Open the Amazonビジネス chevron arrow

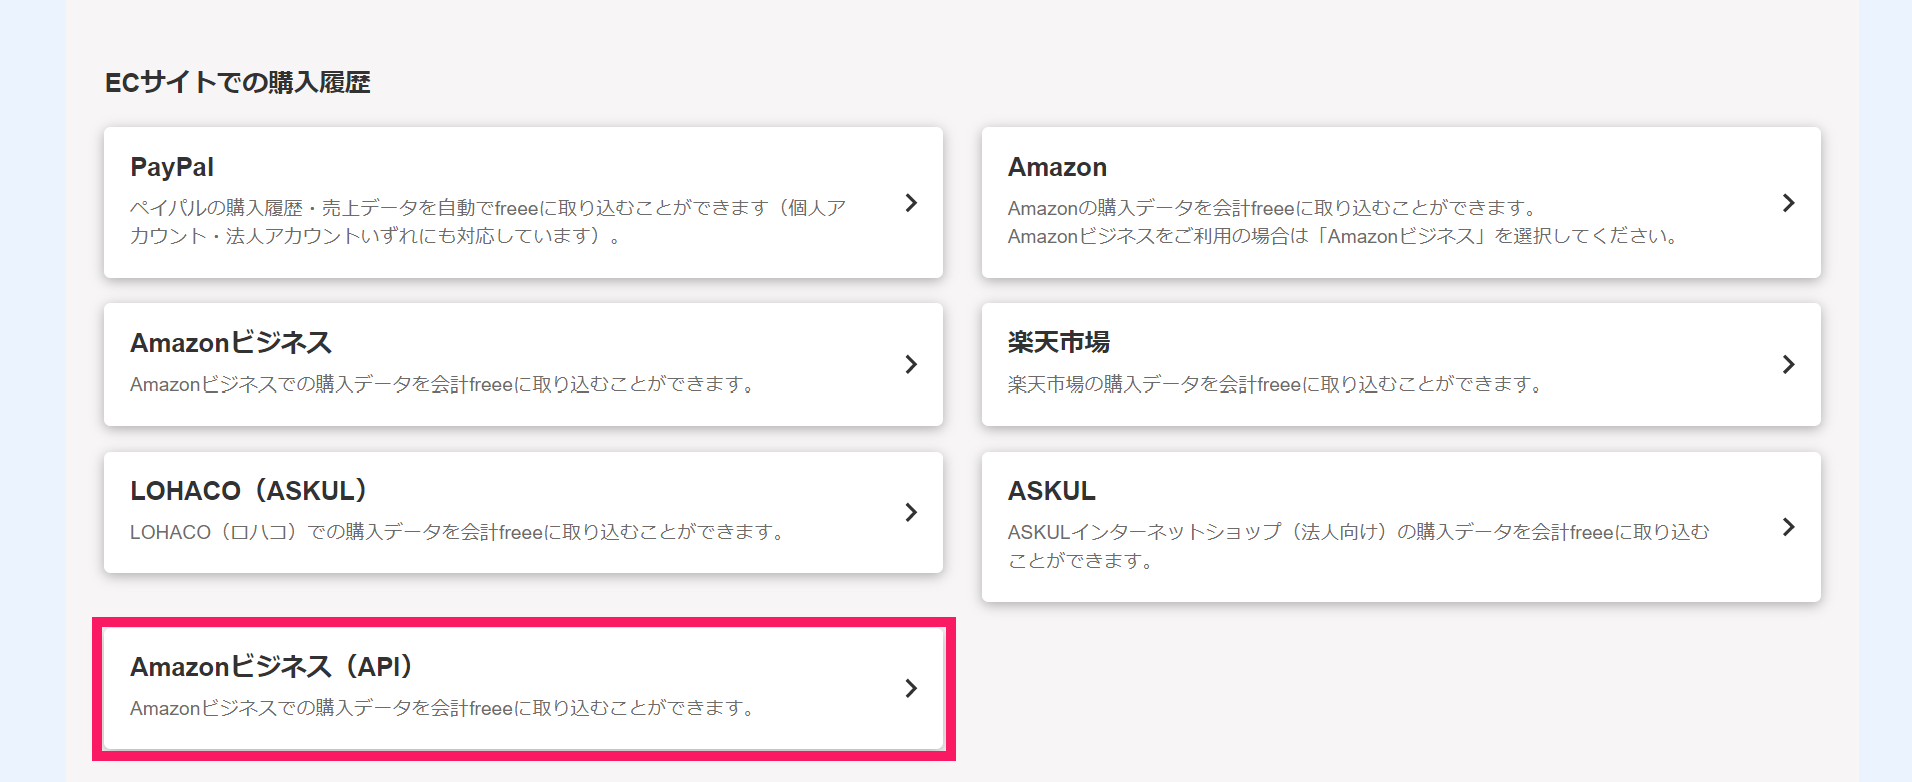coord(911,365)
